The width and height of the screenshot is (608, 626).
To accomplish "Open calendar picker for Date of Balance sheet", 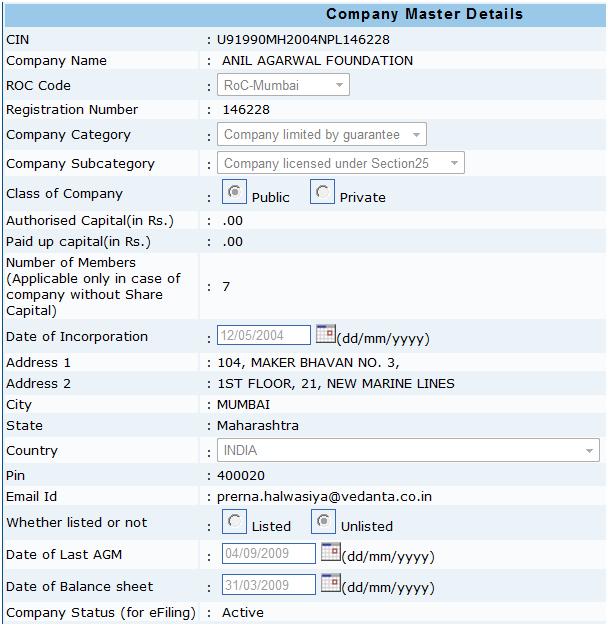I will (331, 583).
